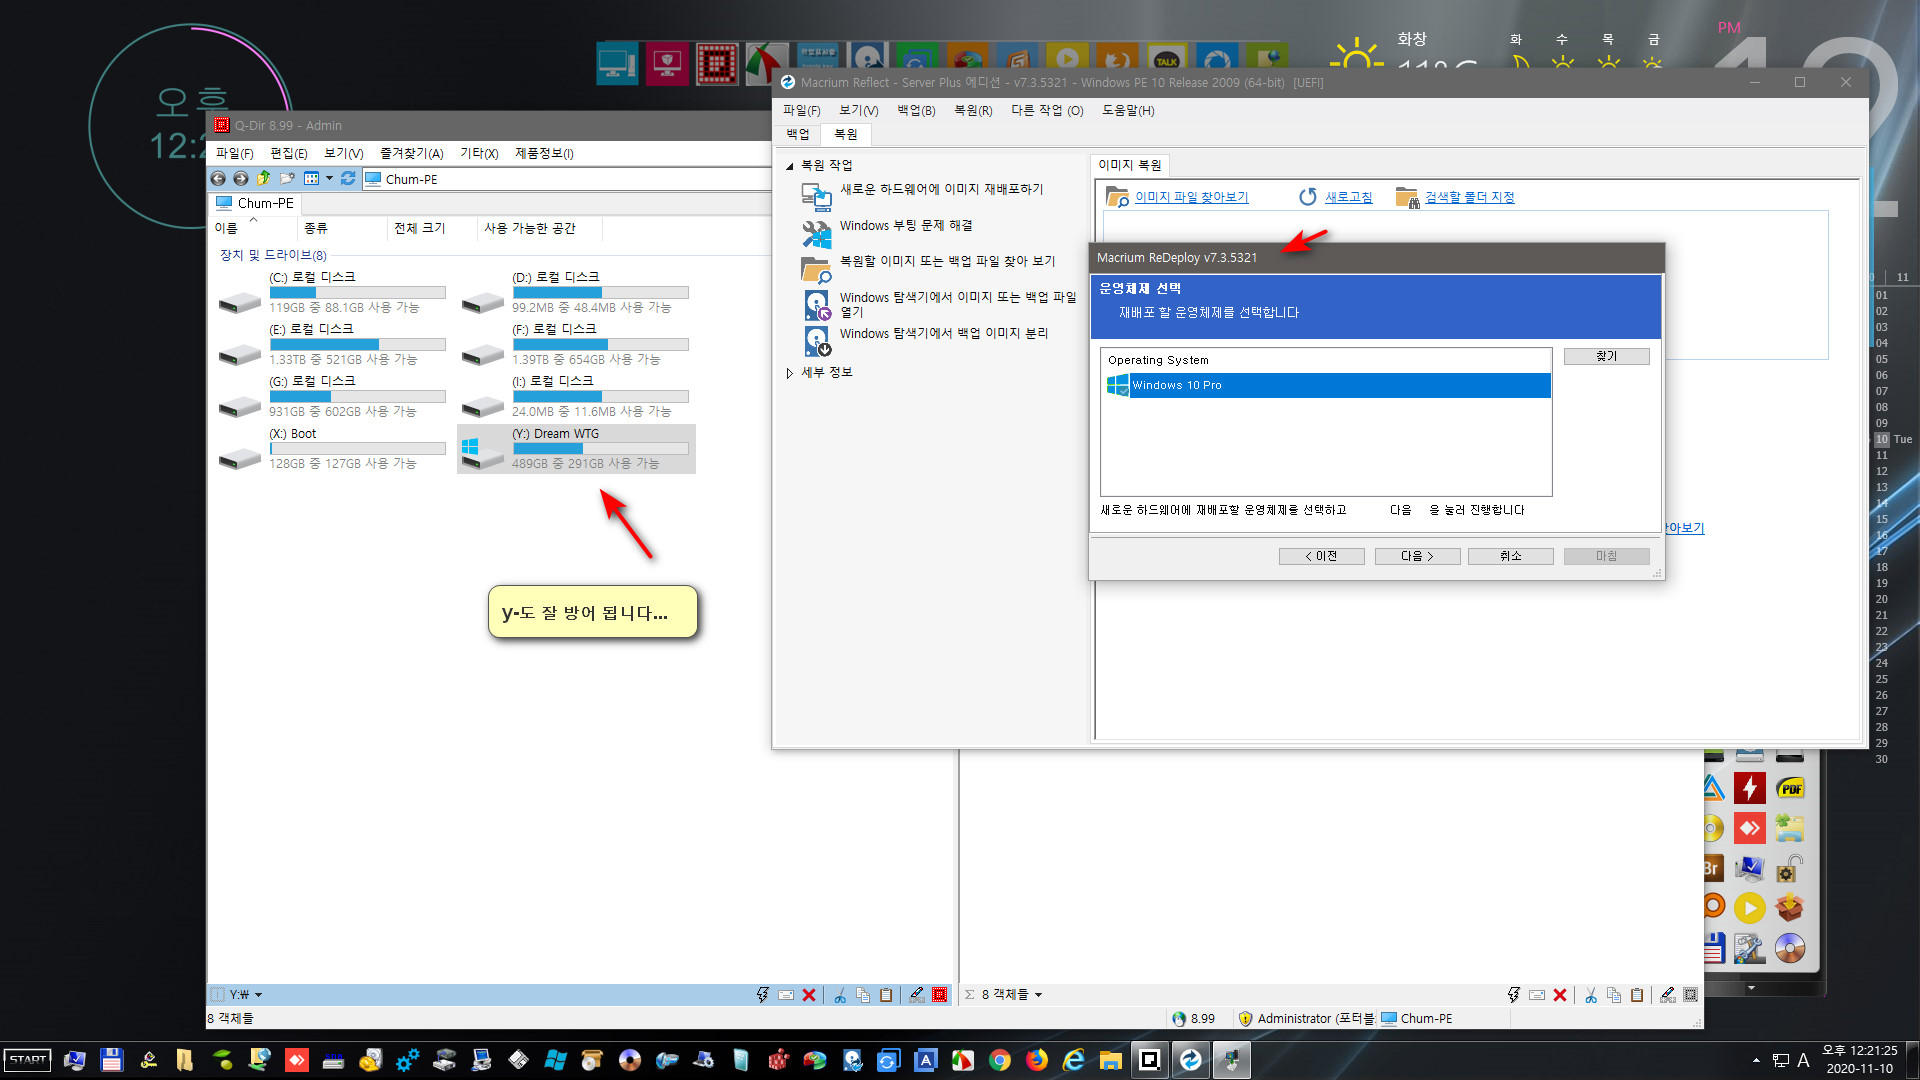
Task: Click Windows 탐색기에서 백업 이미지 분리
Action: (x=944, y=333)
